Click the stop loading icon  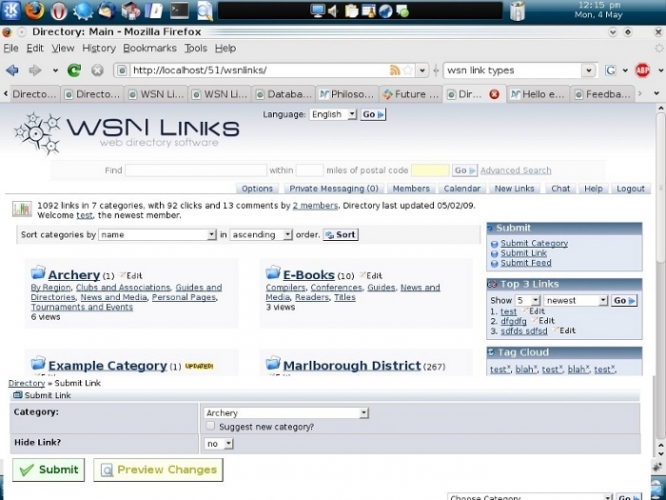click(97, 71)
